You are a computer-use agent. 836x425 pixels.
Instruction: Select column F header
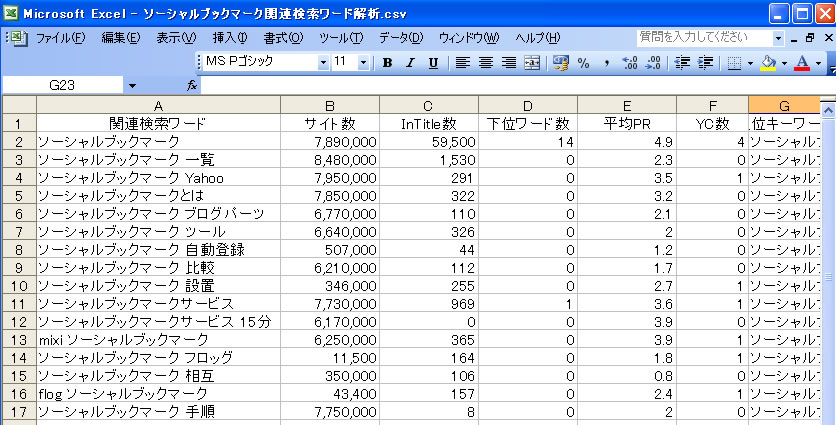(712, 106)
